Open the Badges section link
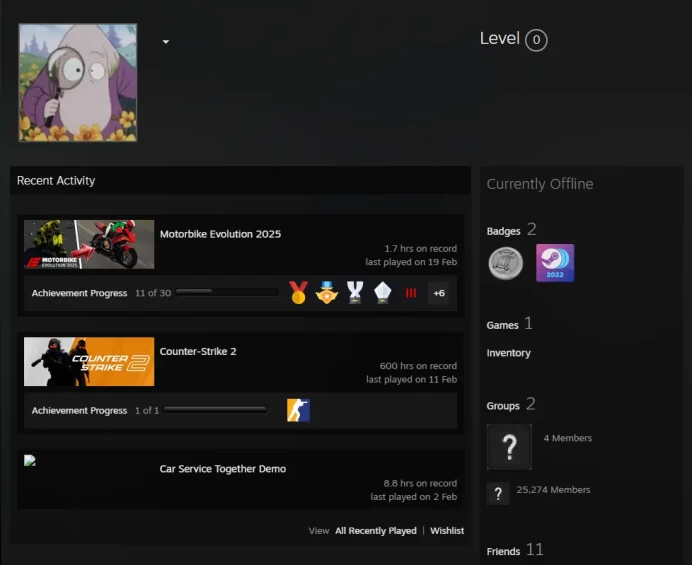The image size is (692, 565). (504, 231)
